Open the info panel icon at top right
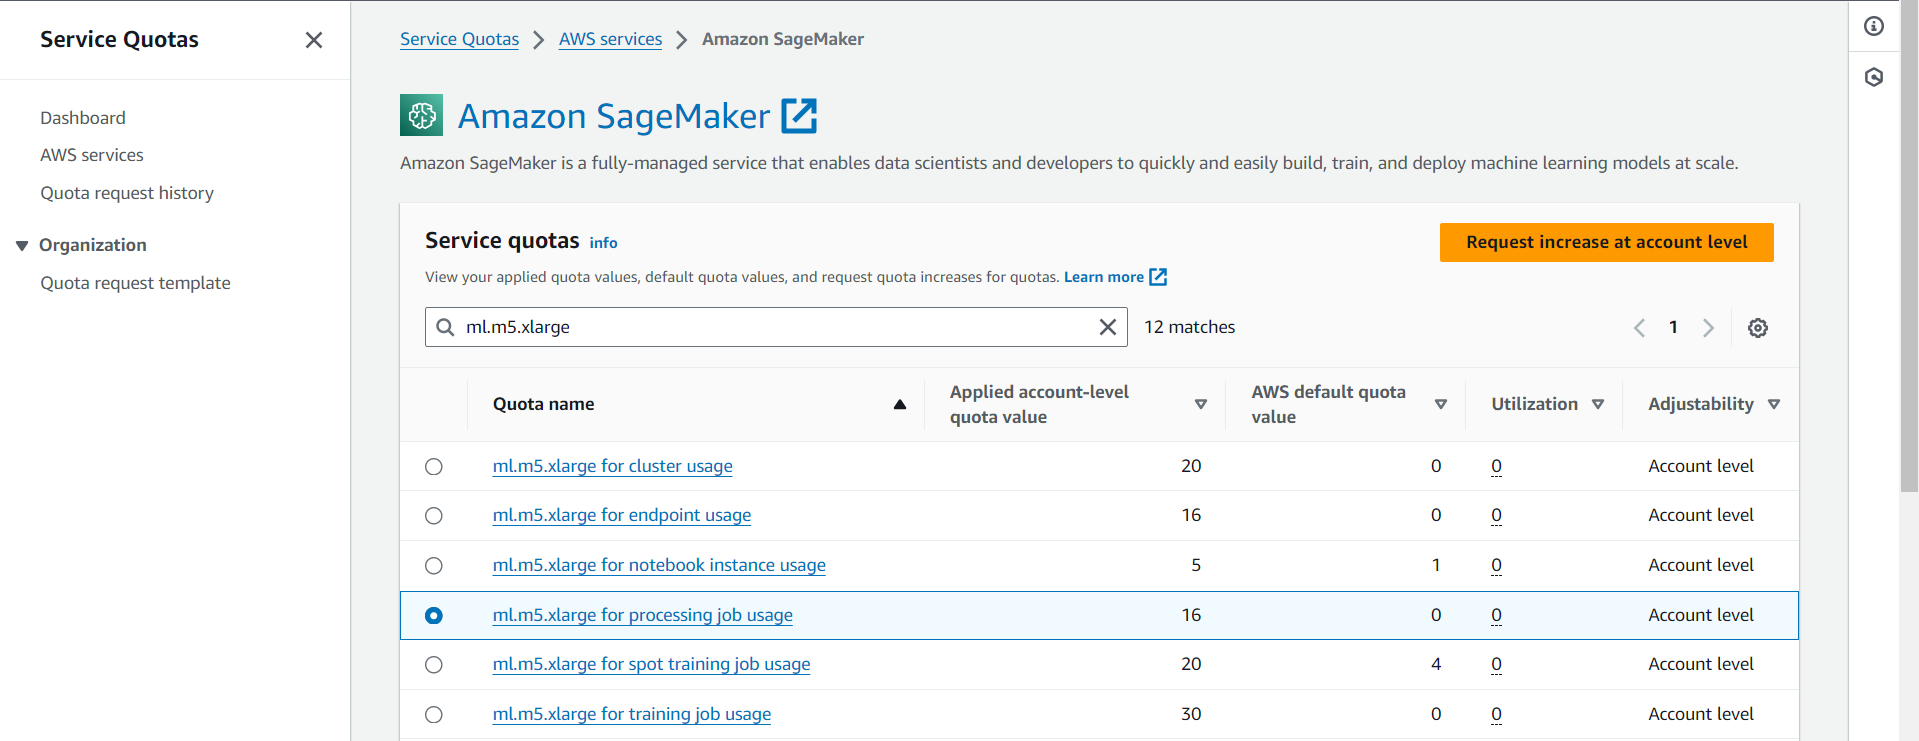The height and width of the screenshot is (741, 1919). [1874, 26]
